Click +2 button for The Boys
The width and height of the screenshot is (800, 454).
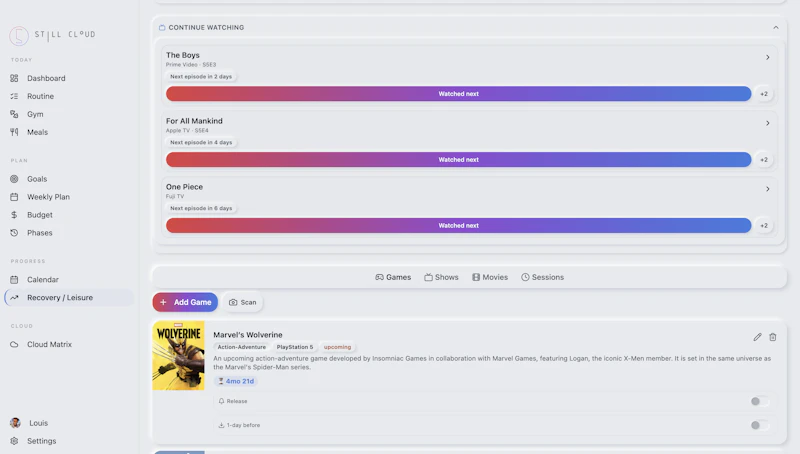(764, 94)
